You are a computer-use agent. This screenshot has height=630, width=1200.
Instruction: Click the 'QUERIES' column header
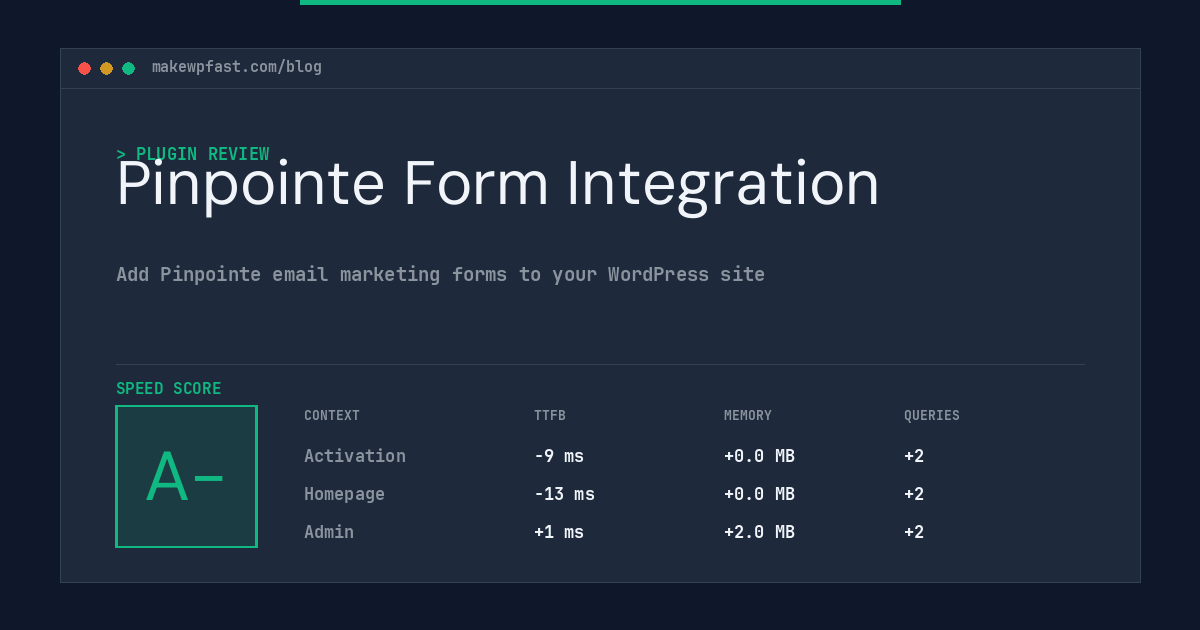point(932,416)
